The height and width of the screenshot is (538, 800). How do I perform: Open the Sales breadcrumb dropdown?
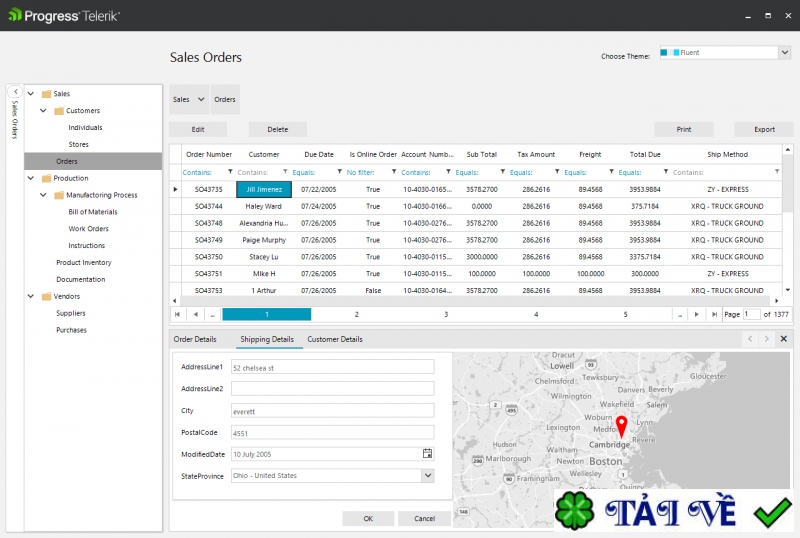(x=201, y=100)
